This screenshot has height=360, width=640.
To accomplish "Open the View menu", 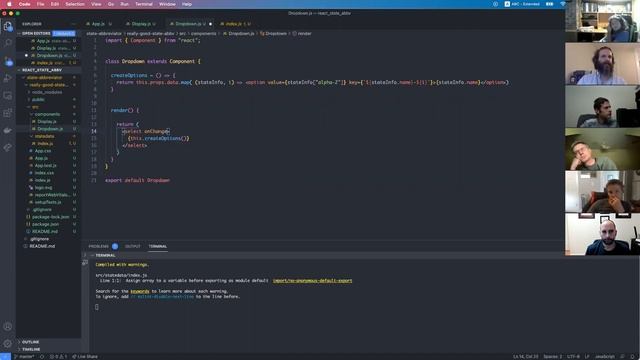I will click(x=96, y=4).
